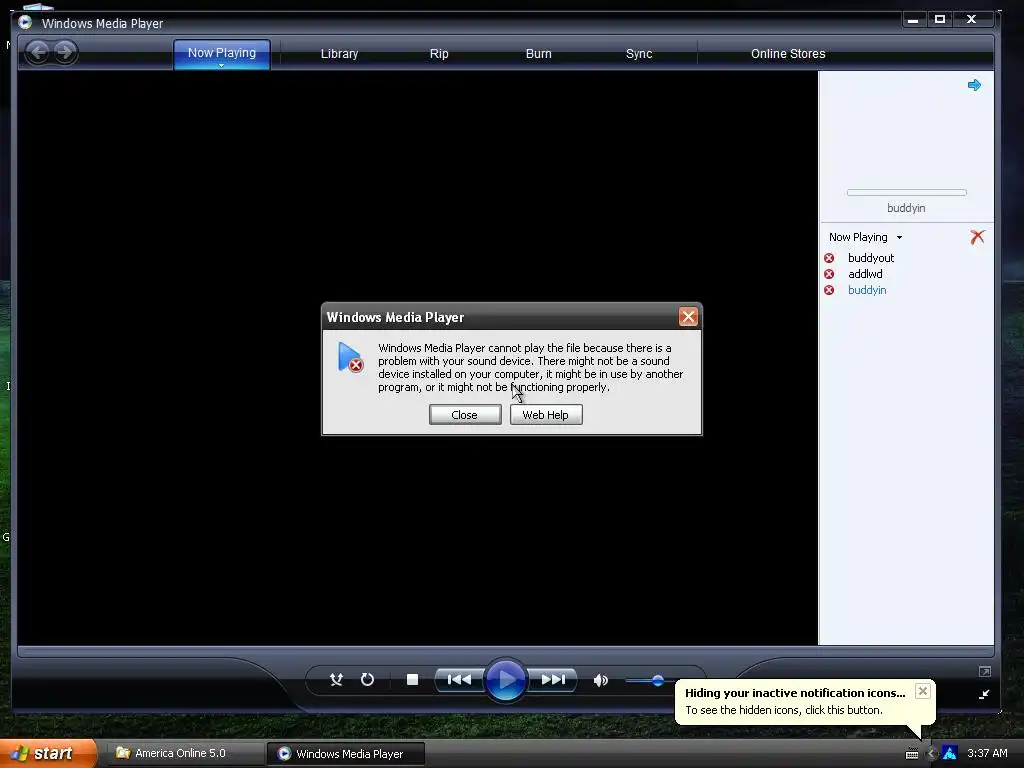Dismiss the error dialog with its X button
Screen dimensions: 1024x768
pyautogui.click(x=688, y=317)
